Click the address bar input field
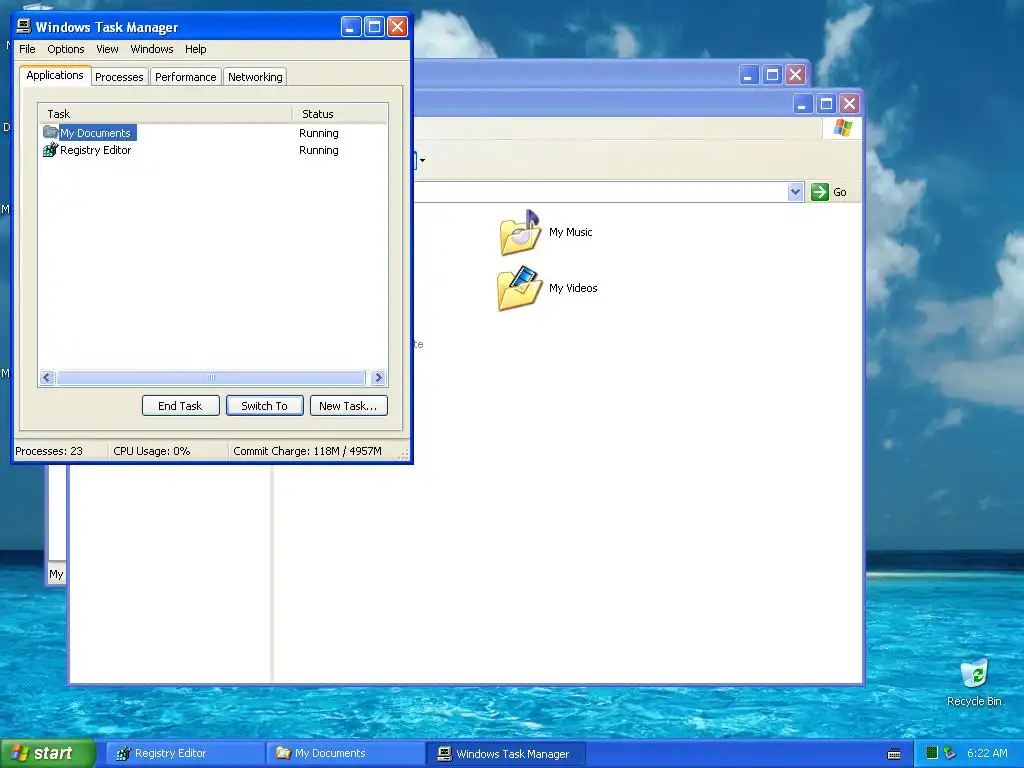Image resolution: width=1024 pixels, height=768 pixels. pyautogui.click(x=601, y=192)
